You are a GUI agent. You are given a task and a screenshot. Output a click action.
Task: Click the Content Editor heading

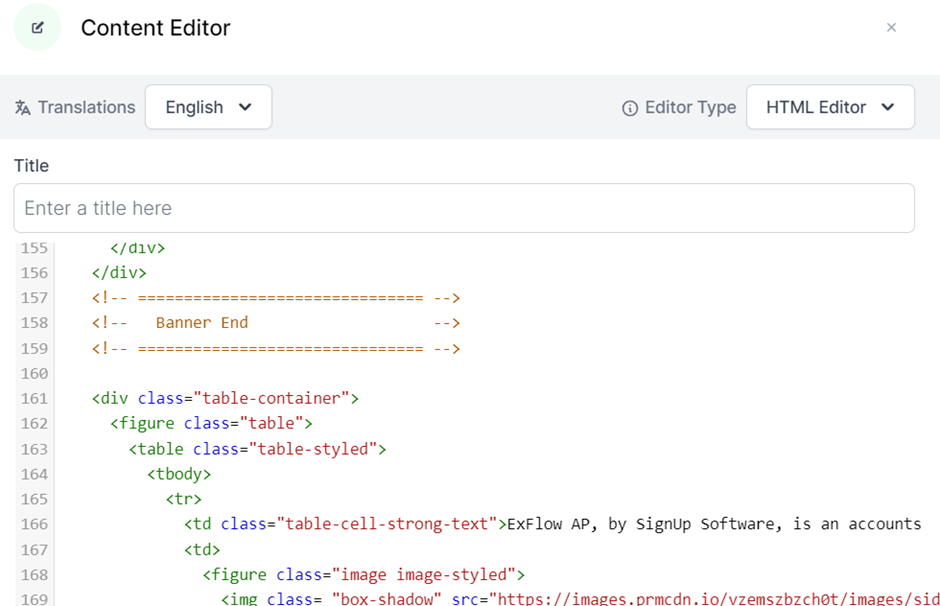(155, 28)
